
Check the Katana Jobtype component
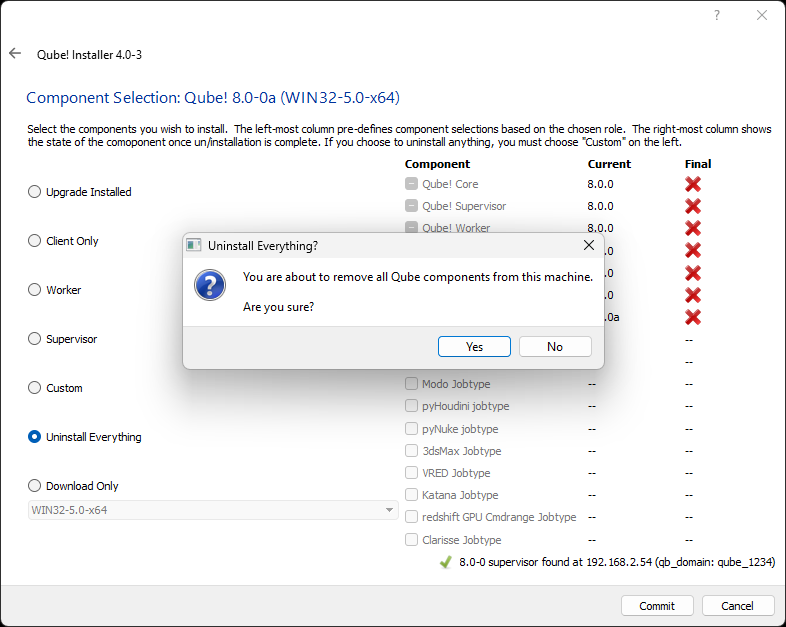(412, 495)
